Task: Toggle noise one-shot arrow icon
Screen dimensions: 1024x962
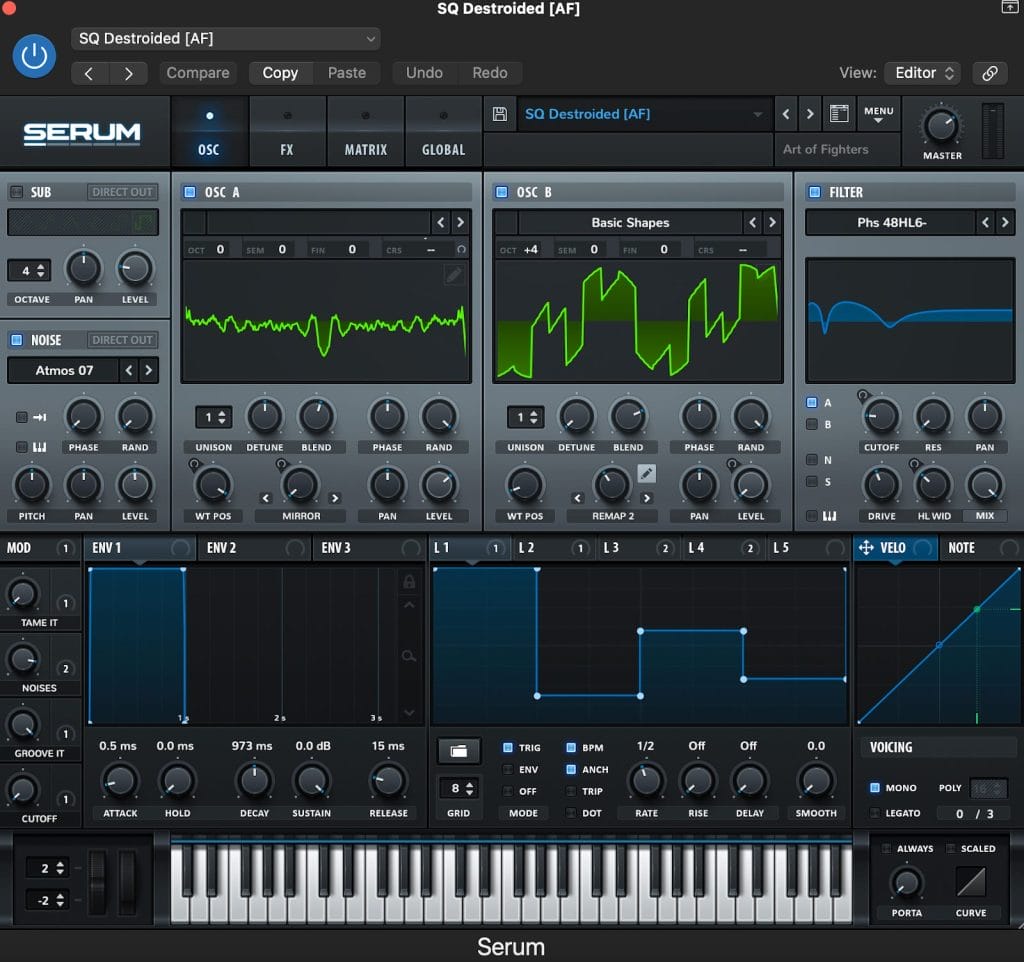Action: pos(39,417)
